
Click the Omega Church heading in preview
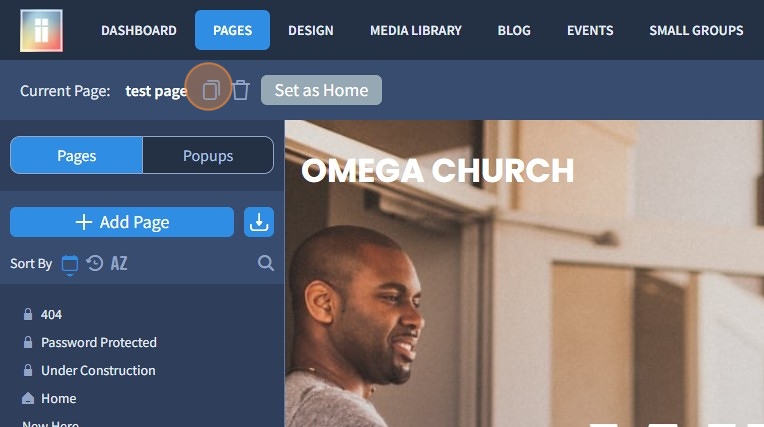438,171
